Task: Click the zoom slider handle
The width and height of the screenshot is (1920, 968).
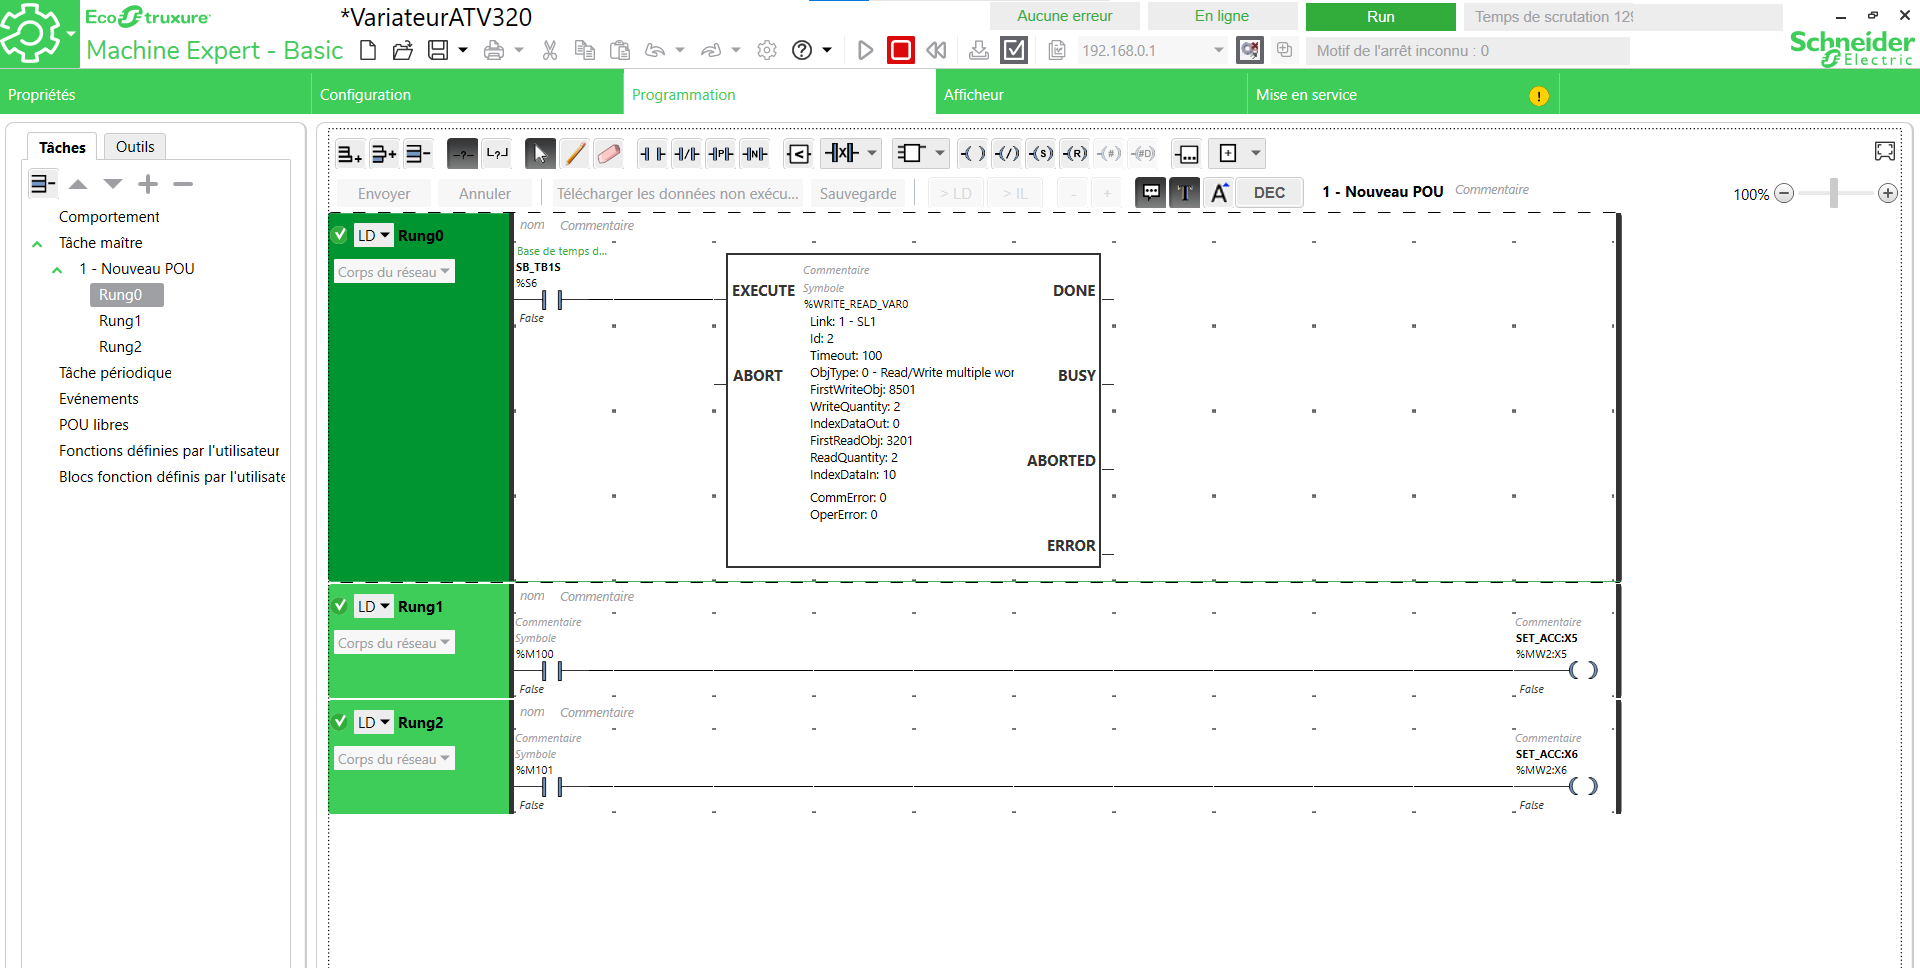Action: [1833, 193]
